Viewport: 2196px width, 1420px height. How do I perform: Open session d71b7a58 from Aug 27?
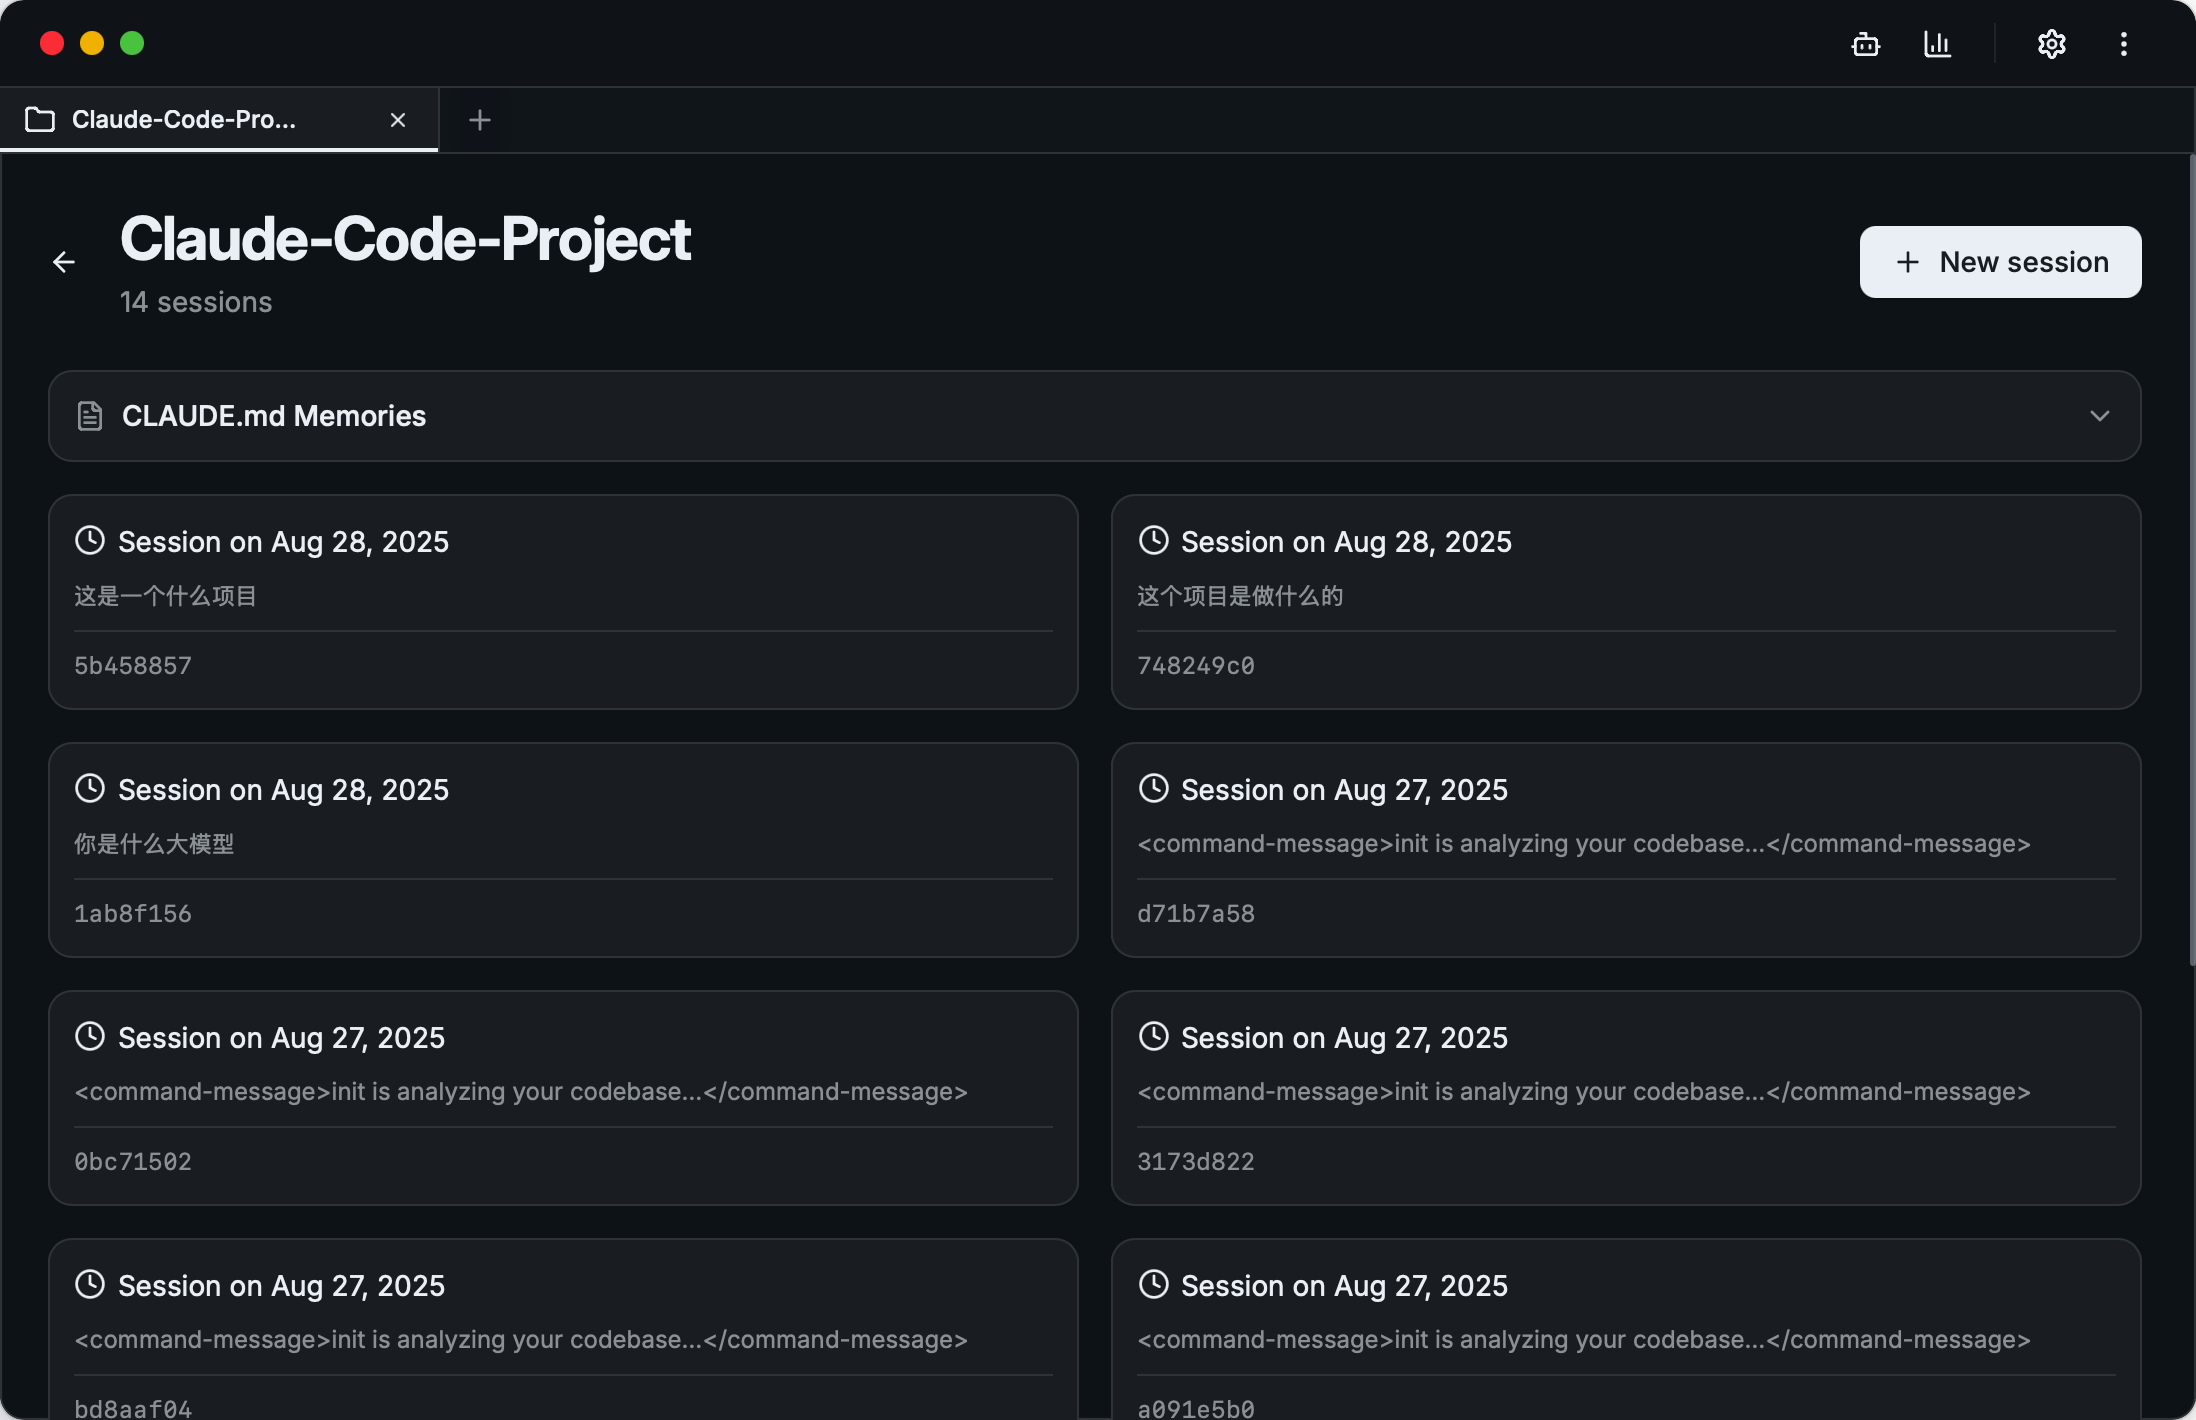1625,850
